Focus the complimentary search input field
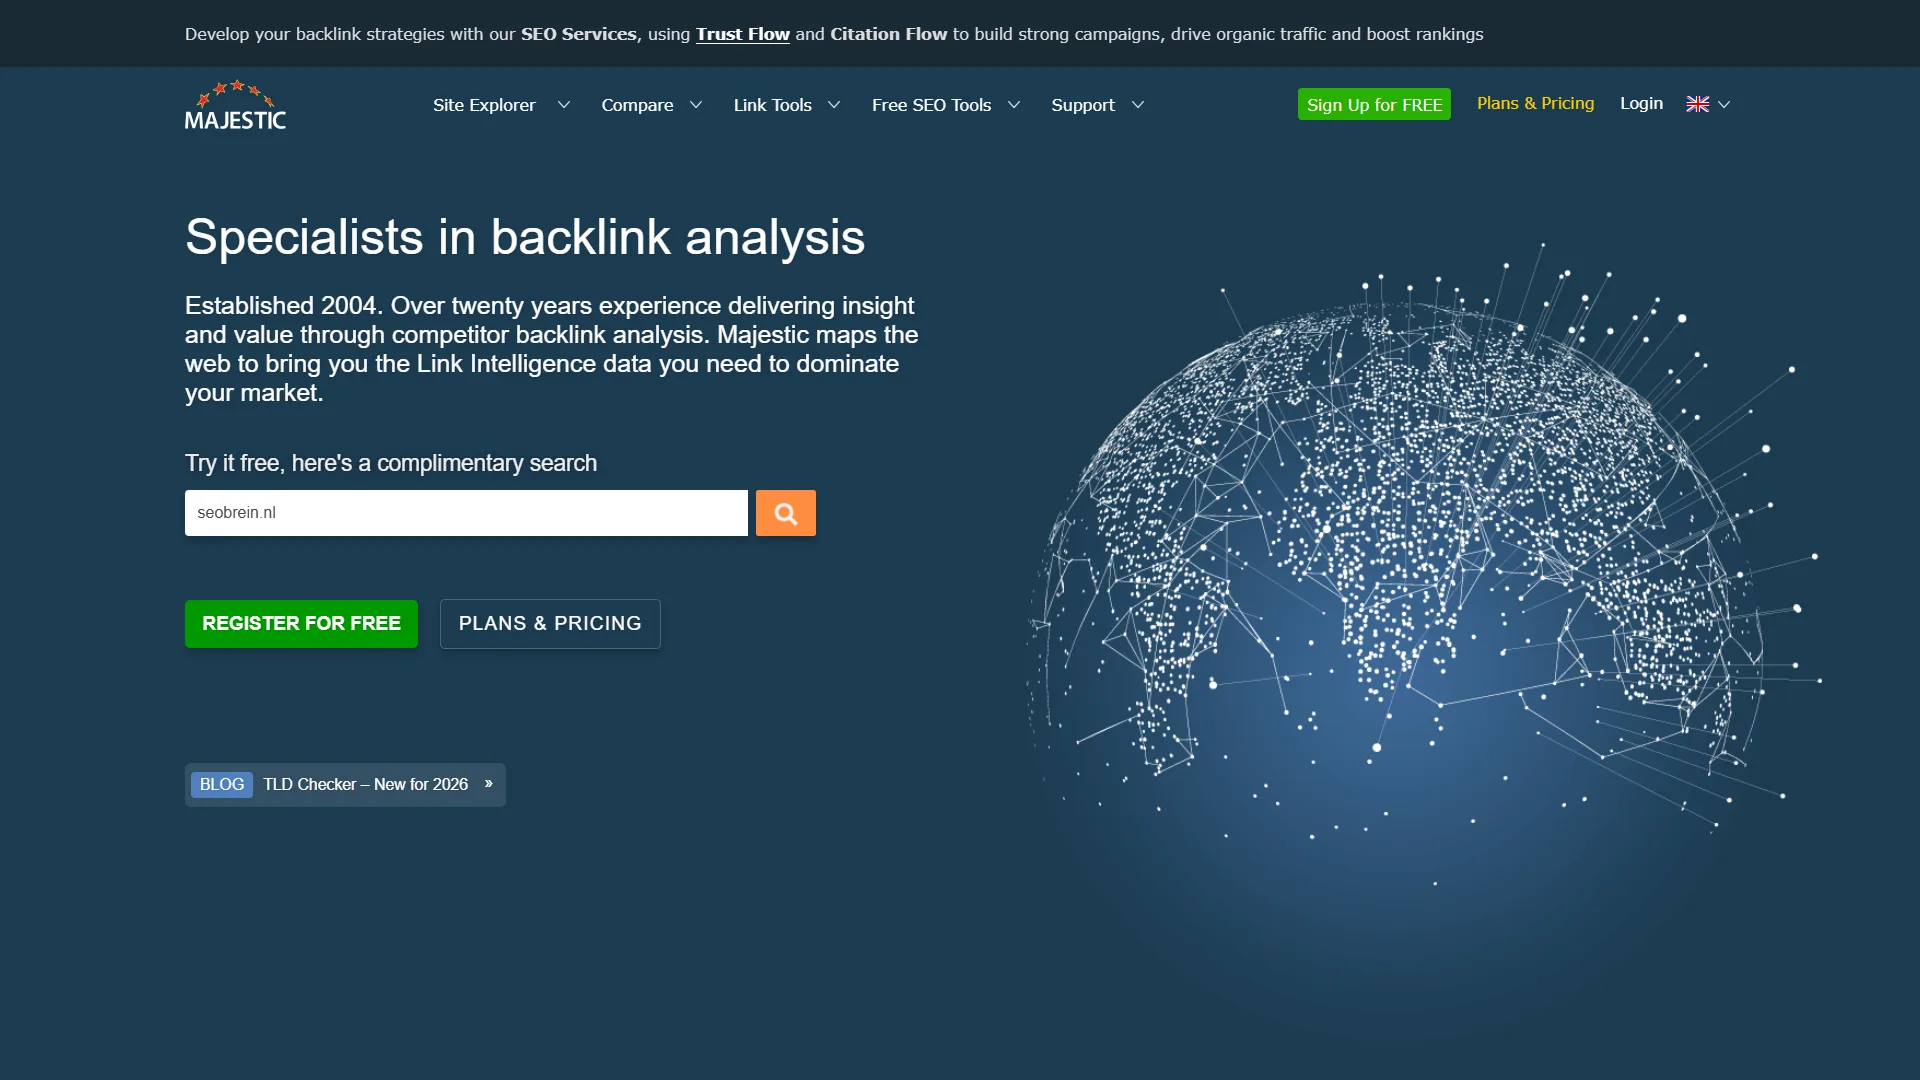 point(466,513)
